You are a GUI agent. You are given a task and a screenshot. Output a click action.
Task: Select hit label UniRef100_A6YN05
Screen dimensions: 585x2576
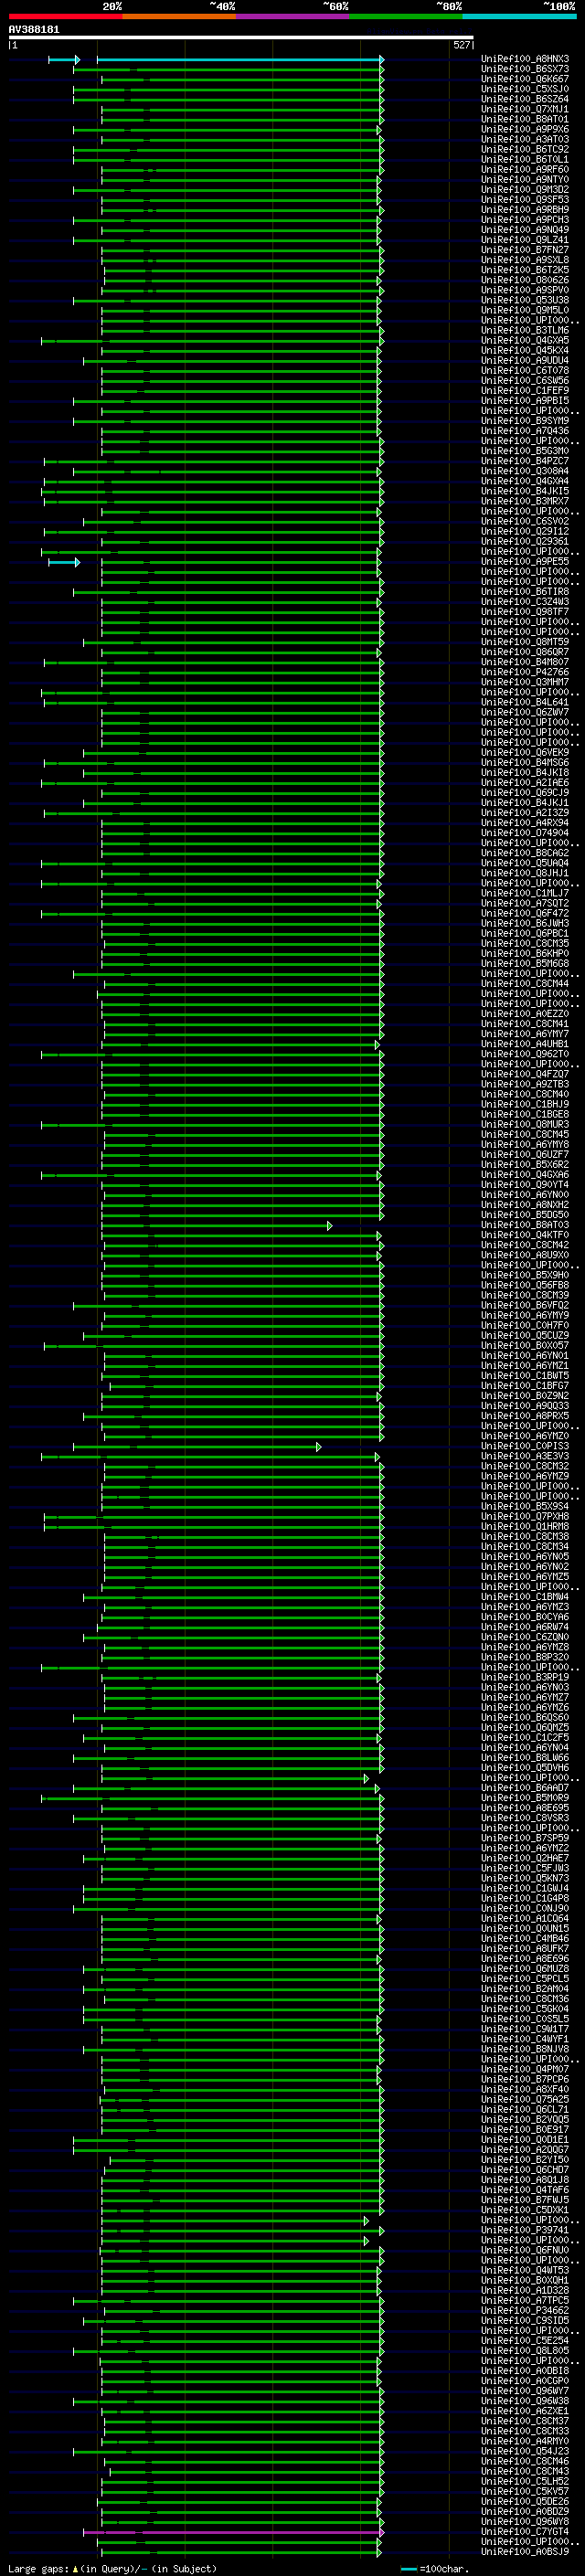coord(525,1557)
